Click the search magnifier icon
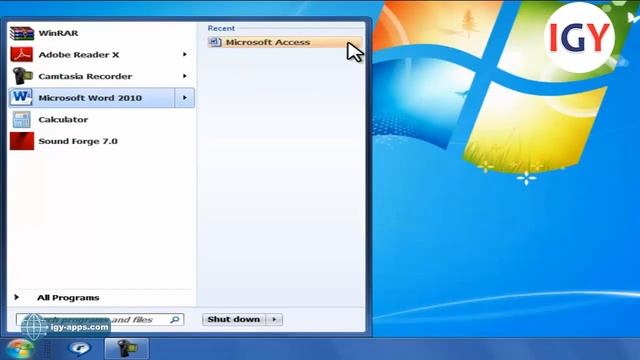 click(175, 320)
